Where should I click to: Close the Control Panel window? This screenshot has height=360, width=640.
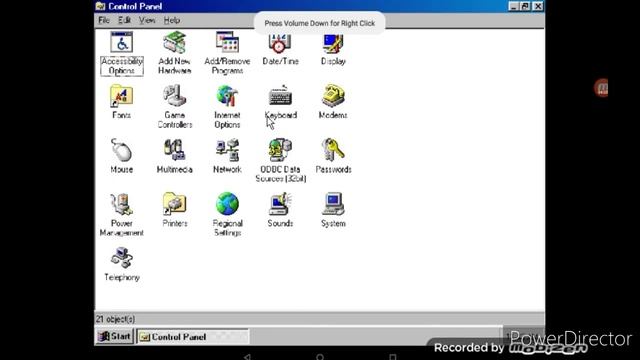pos(538,6)
